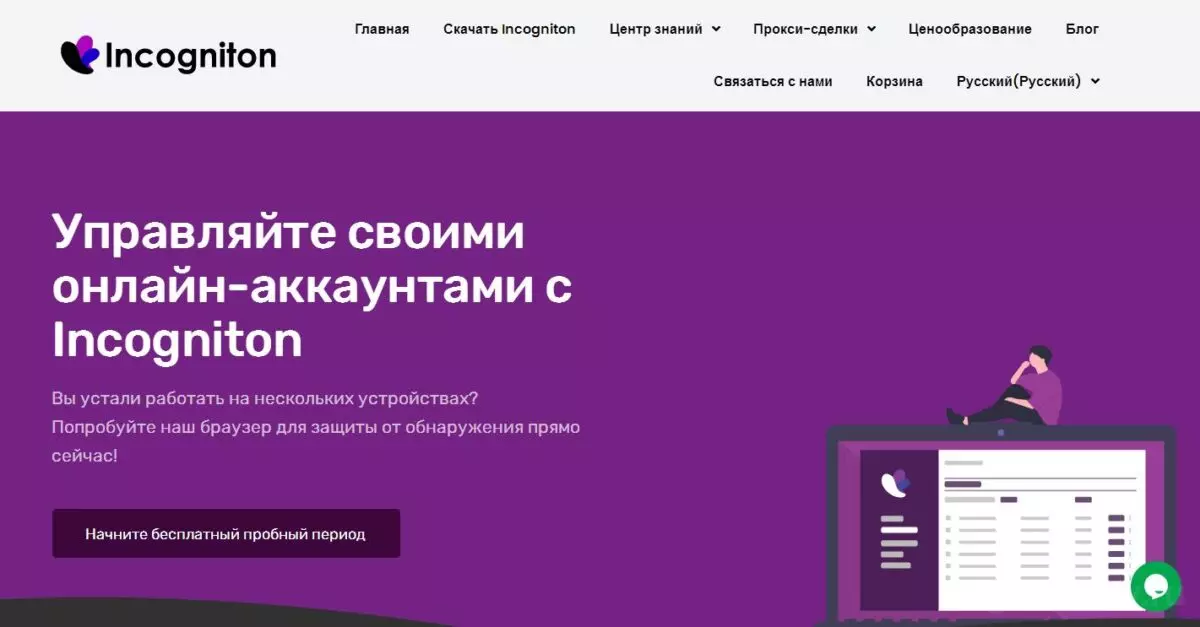Viewport: 1200px width, 627px height.
Task: Go to Главная page
Action: coord(382,29)
